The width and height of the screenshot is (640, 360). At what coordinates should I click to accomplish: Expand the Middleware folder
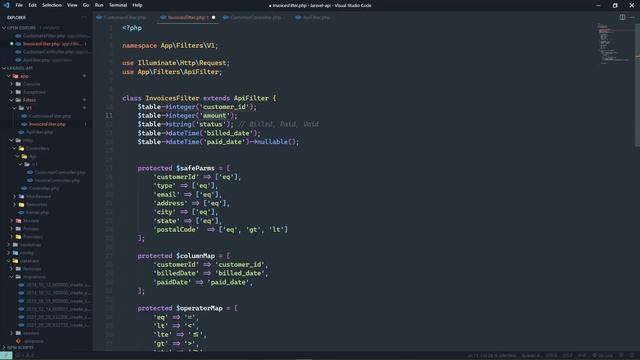pos(46,197)
